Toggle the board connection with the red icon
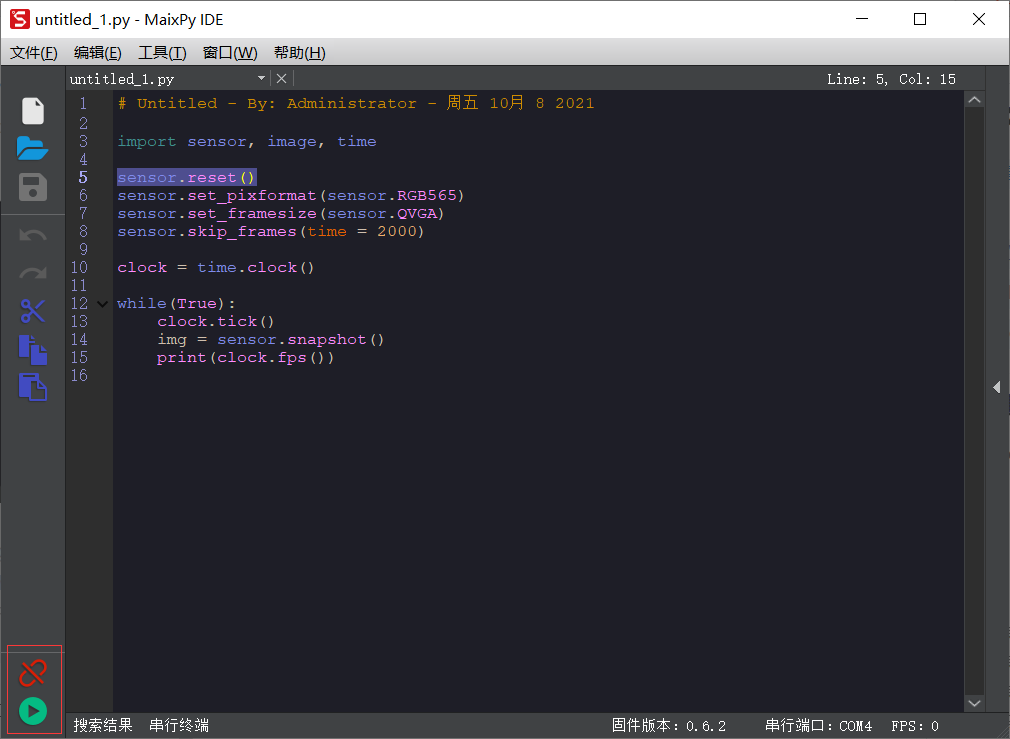 [33, 672]
